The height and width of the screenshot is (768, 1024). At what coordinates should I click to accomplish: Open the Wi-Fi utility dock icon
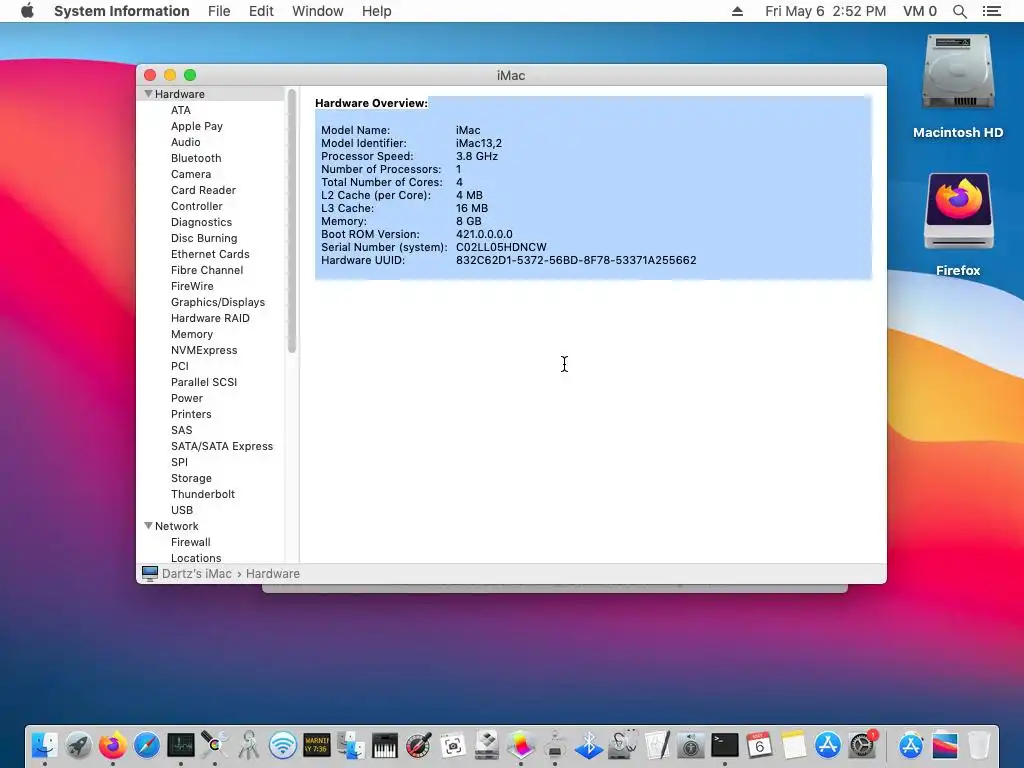point(282,745)
